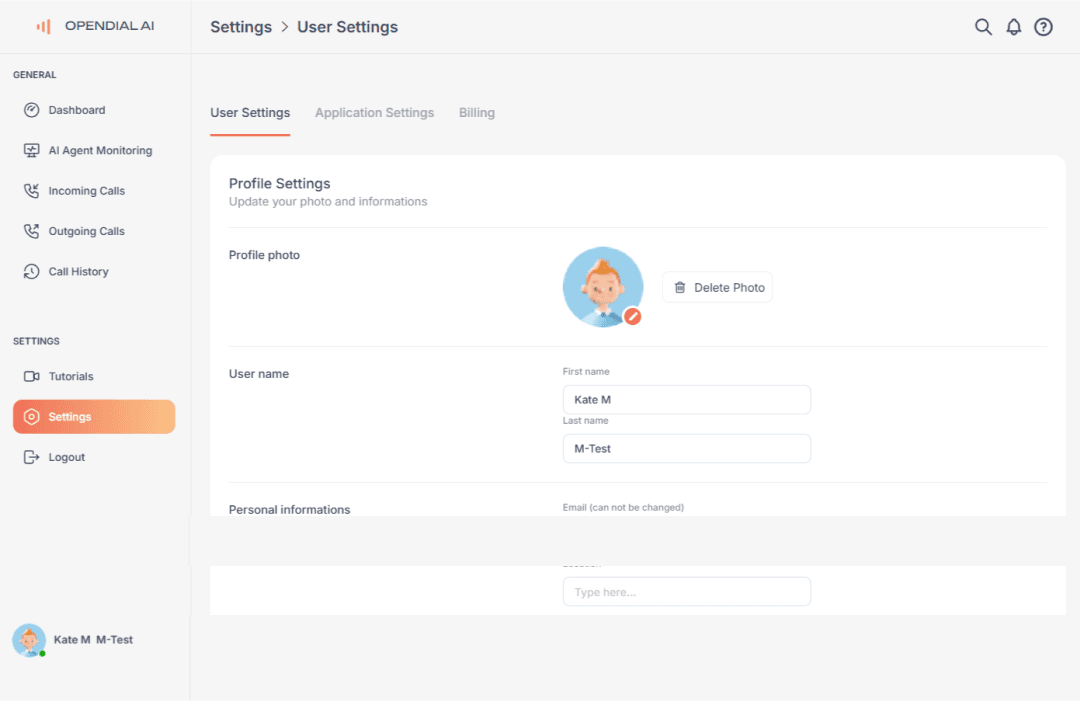Image resolution: width=1080 pixels, height=701 pixels.
Task: Click the Kate M avatar at bottom left
Action: click(x=29, y=640)
